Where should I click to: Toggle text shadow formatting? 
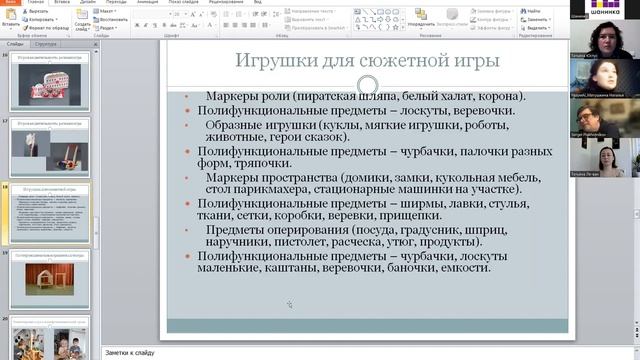pyautogui.click(x=164, y=25)
